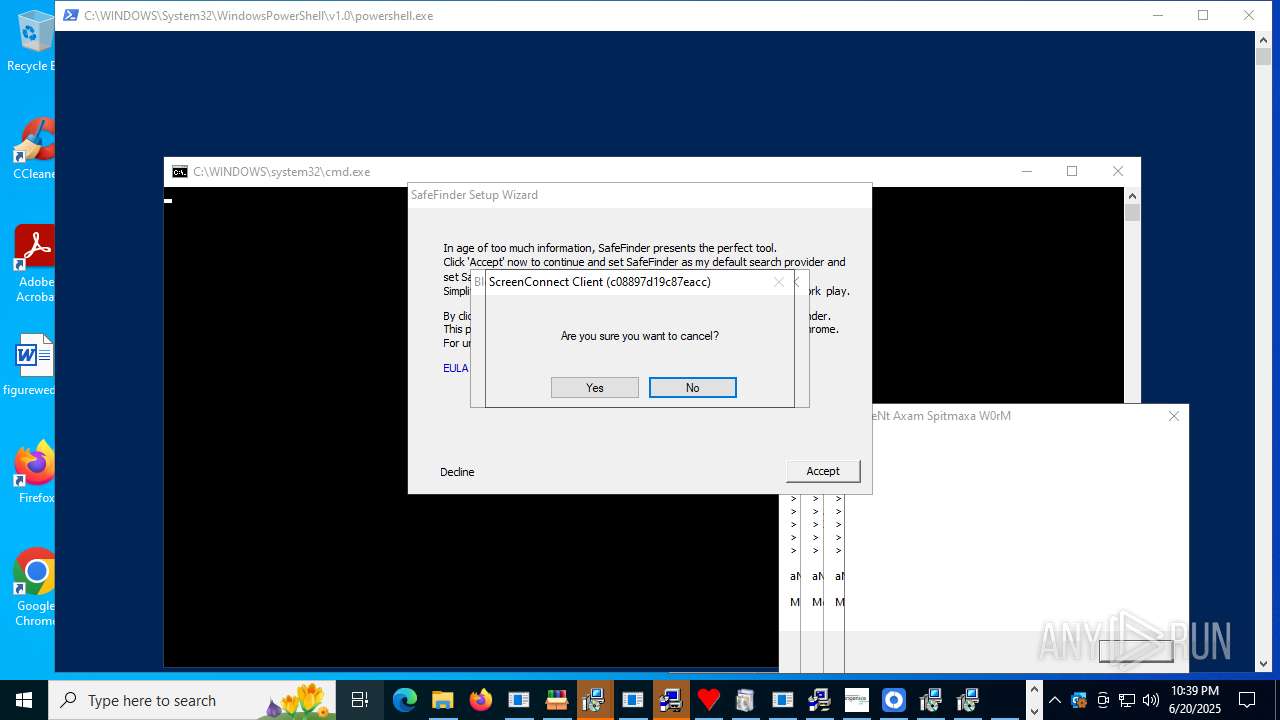The width and height of the screenshot is (1280, 720).
Task: Open Firefox desktop shortcut
Action: 35,472
